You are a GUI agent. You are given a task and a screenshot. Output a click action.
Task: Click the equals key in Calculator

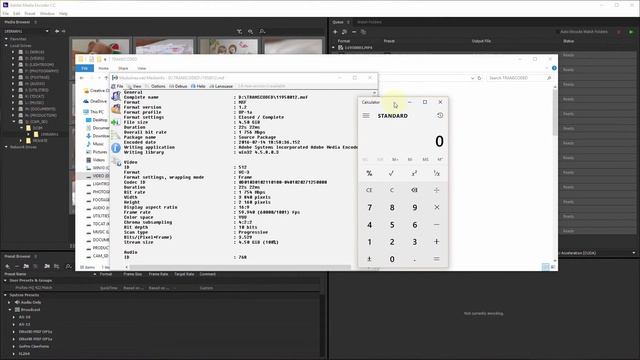(x=437, y=259)
